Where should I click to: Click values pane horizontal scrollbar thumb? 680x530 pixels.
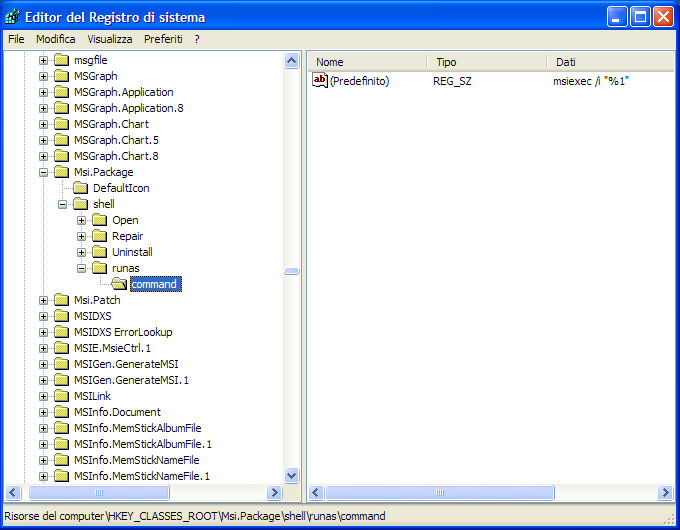click(440, 493)
